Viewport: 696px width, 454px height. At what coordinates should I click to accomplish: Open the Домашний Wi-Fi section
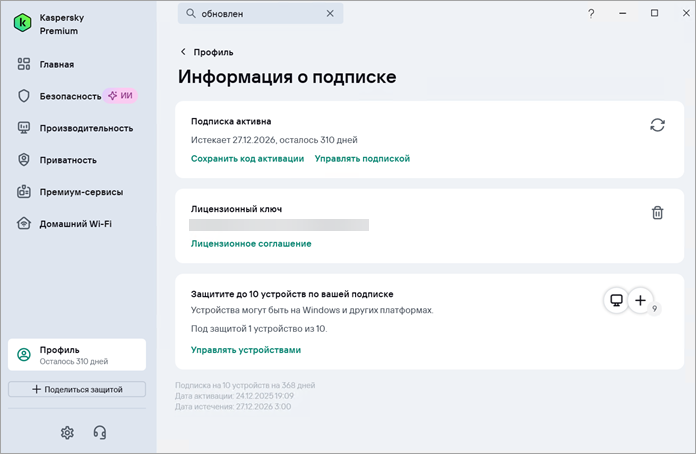point(75,224)
